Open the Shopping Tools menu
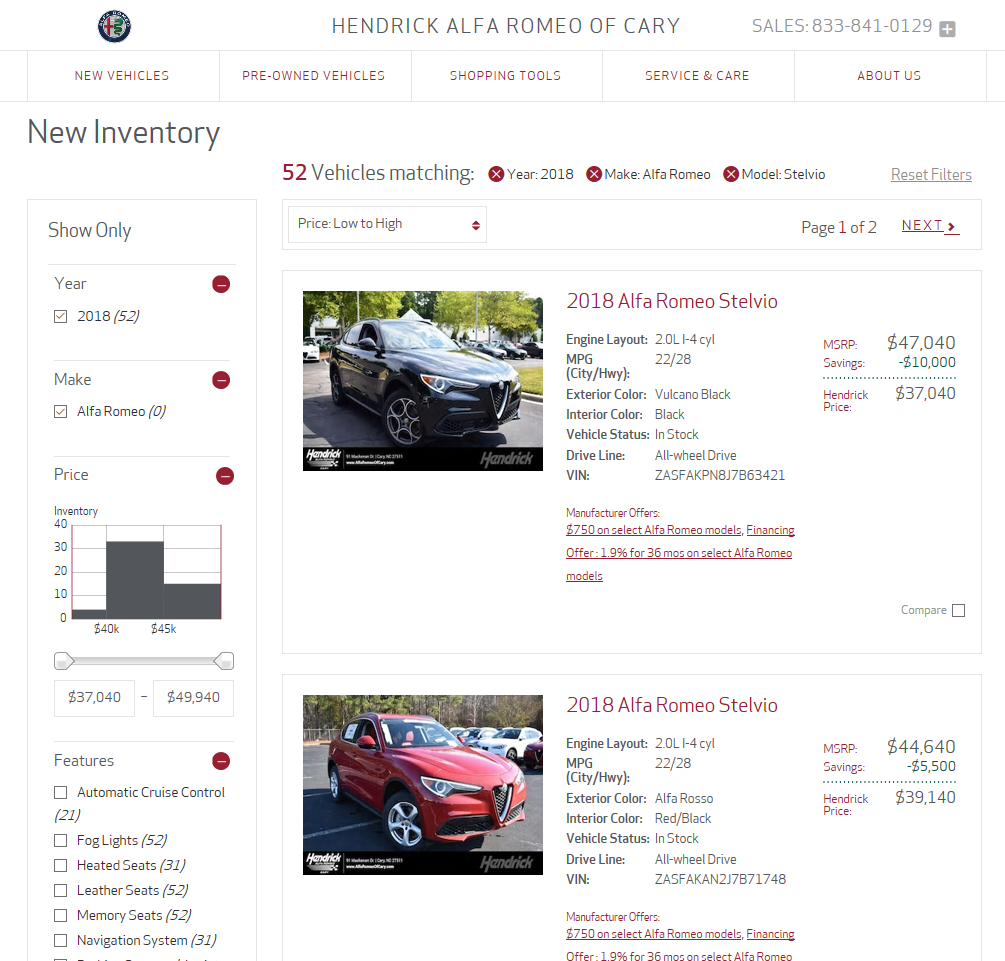 [x=505, y=76]
